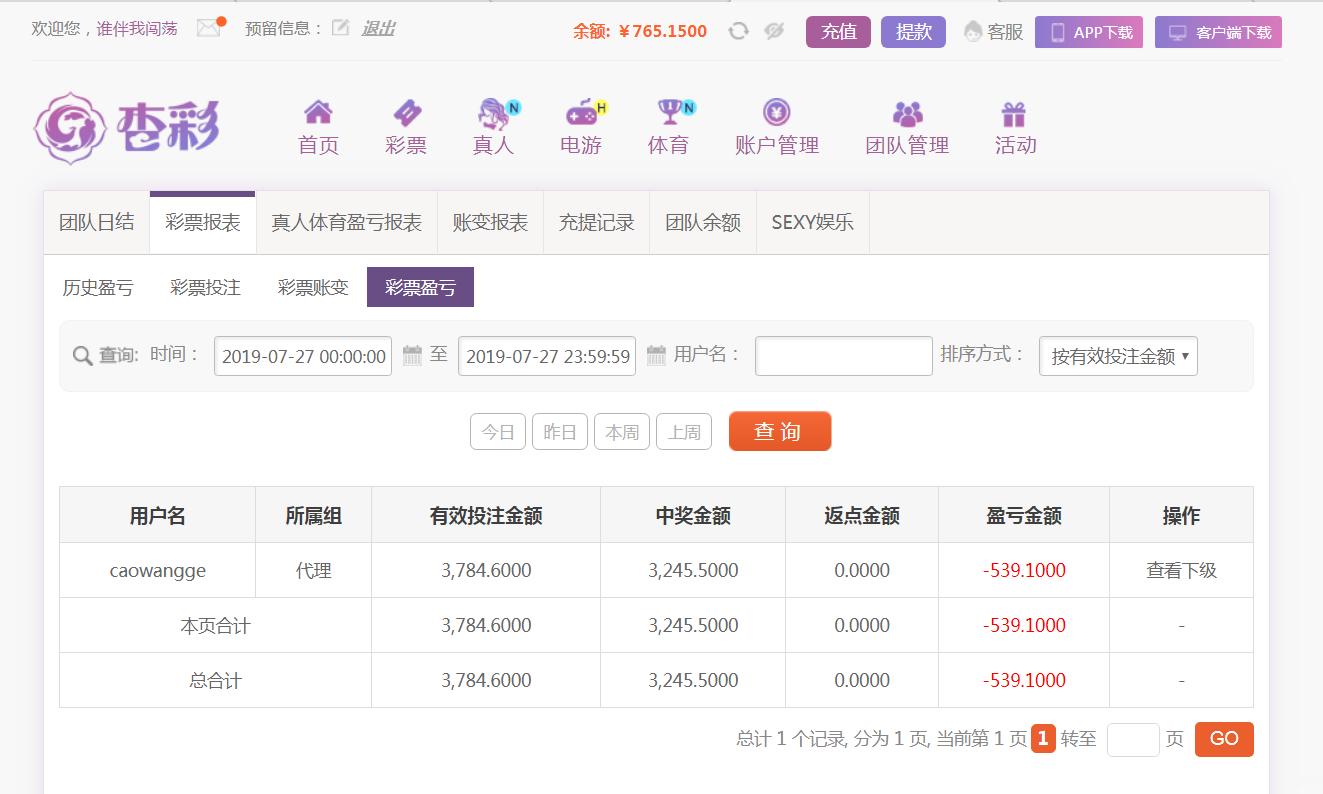Click the mail envelope icon
1323x794 pixels.
[x=209, y=28]
